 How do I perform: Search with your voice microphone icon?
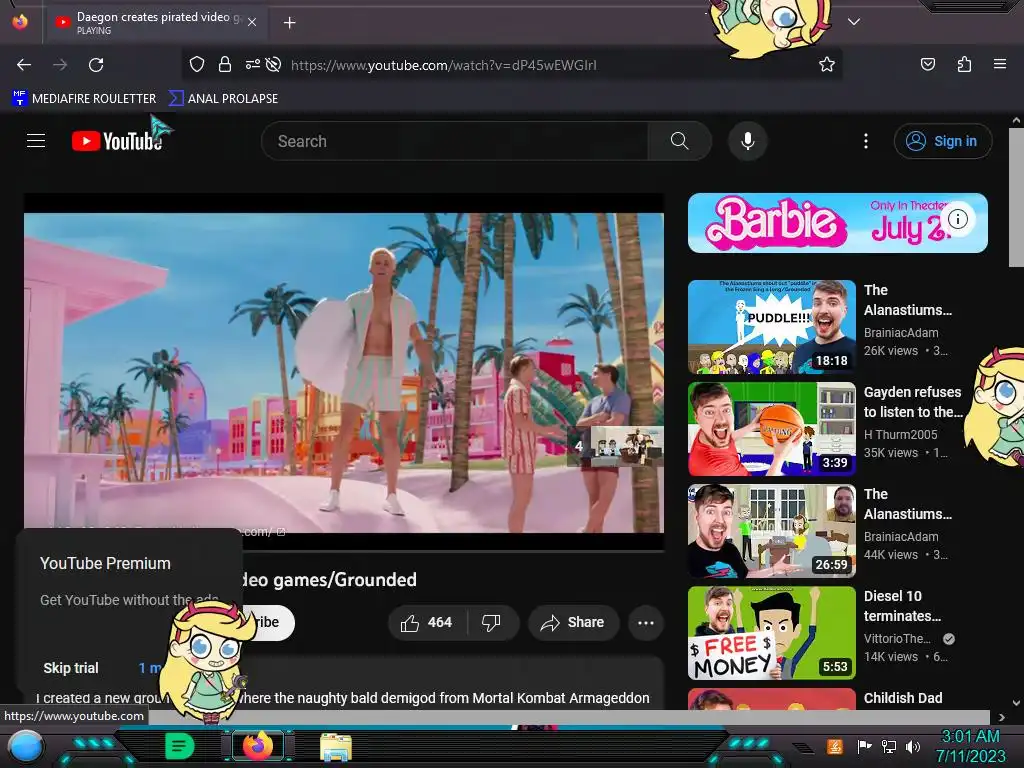tap(748, 141)
